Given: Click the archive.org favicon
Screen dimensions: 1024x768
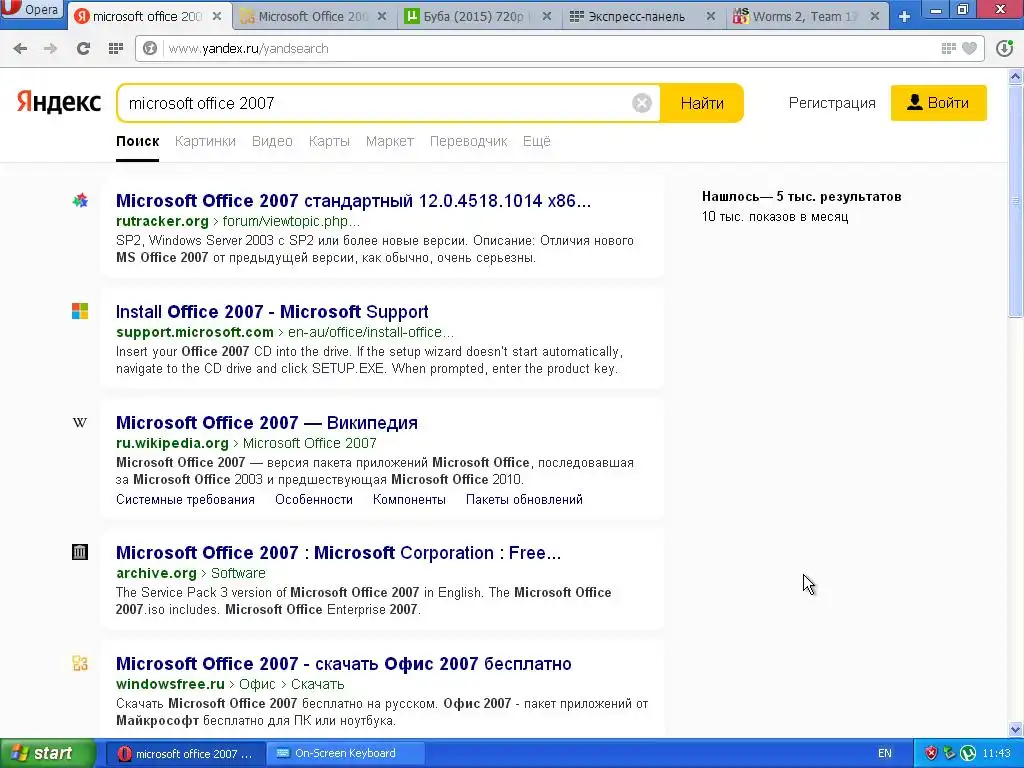Looking at the screenshot, I should click(80, 552).
